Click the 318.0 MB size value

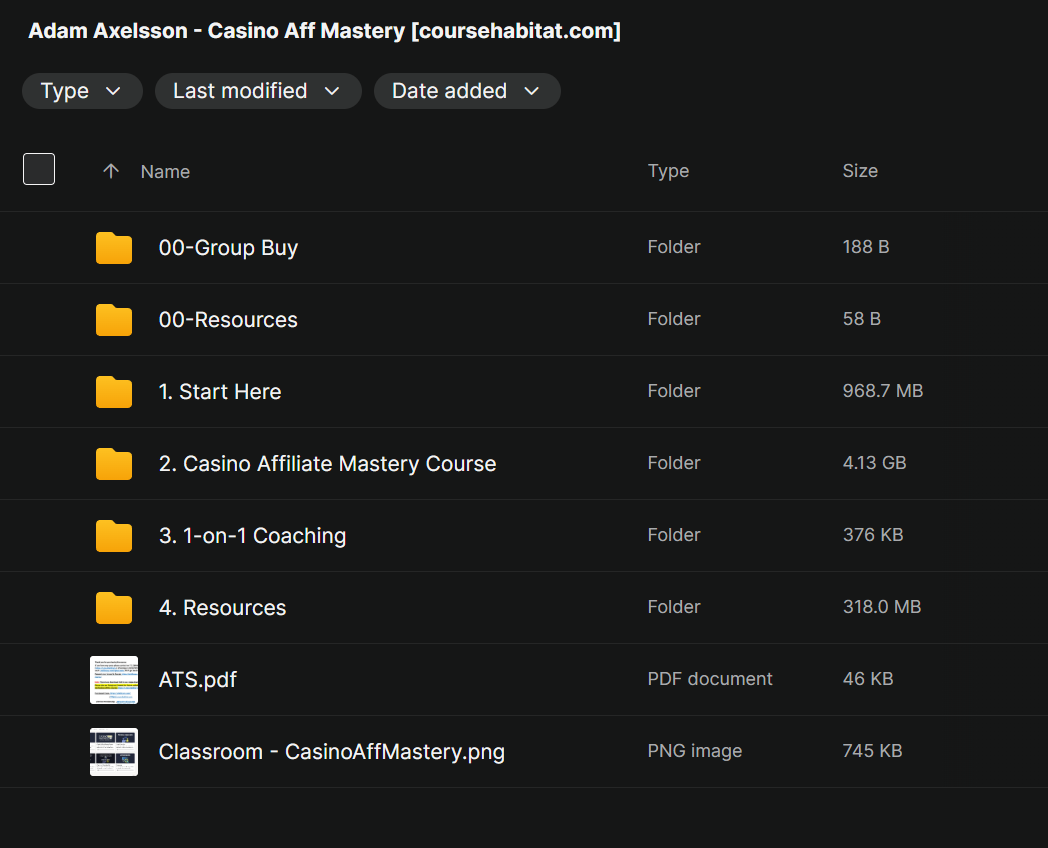point(882,607)
